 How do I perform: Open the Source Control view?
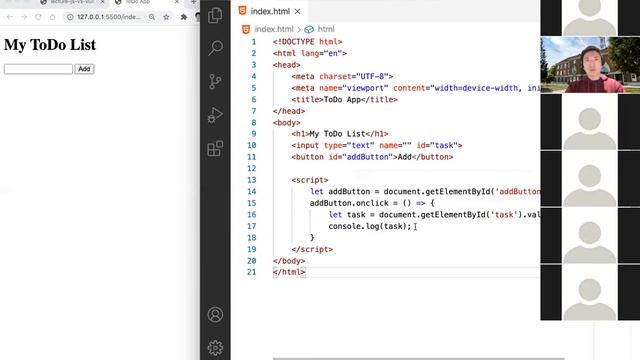click(215, 82)
